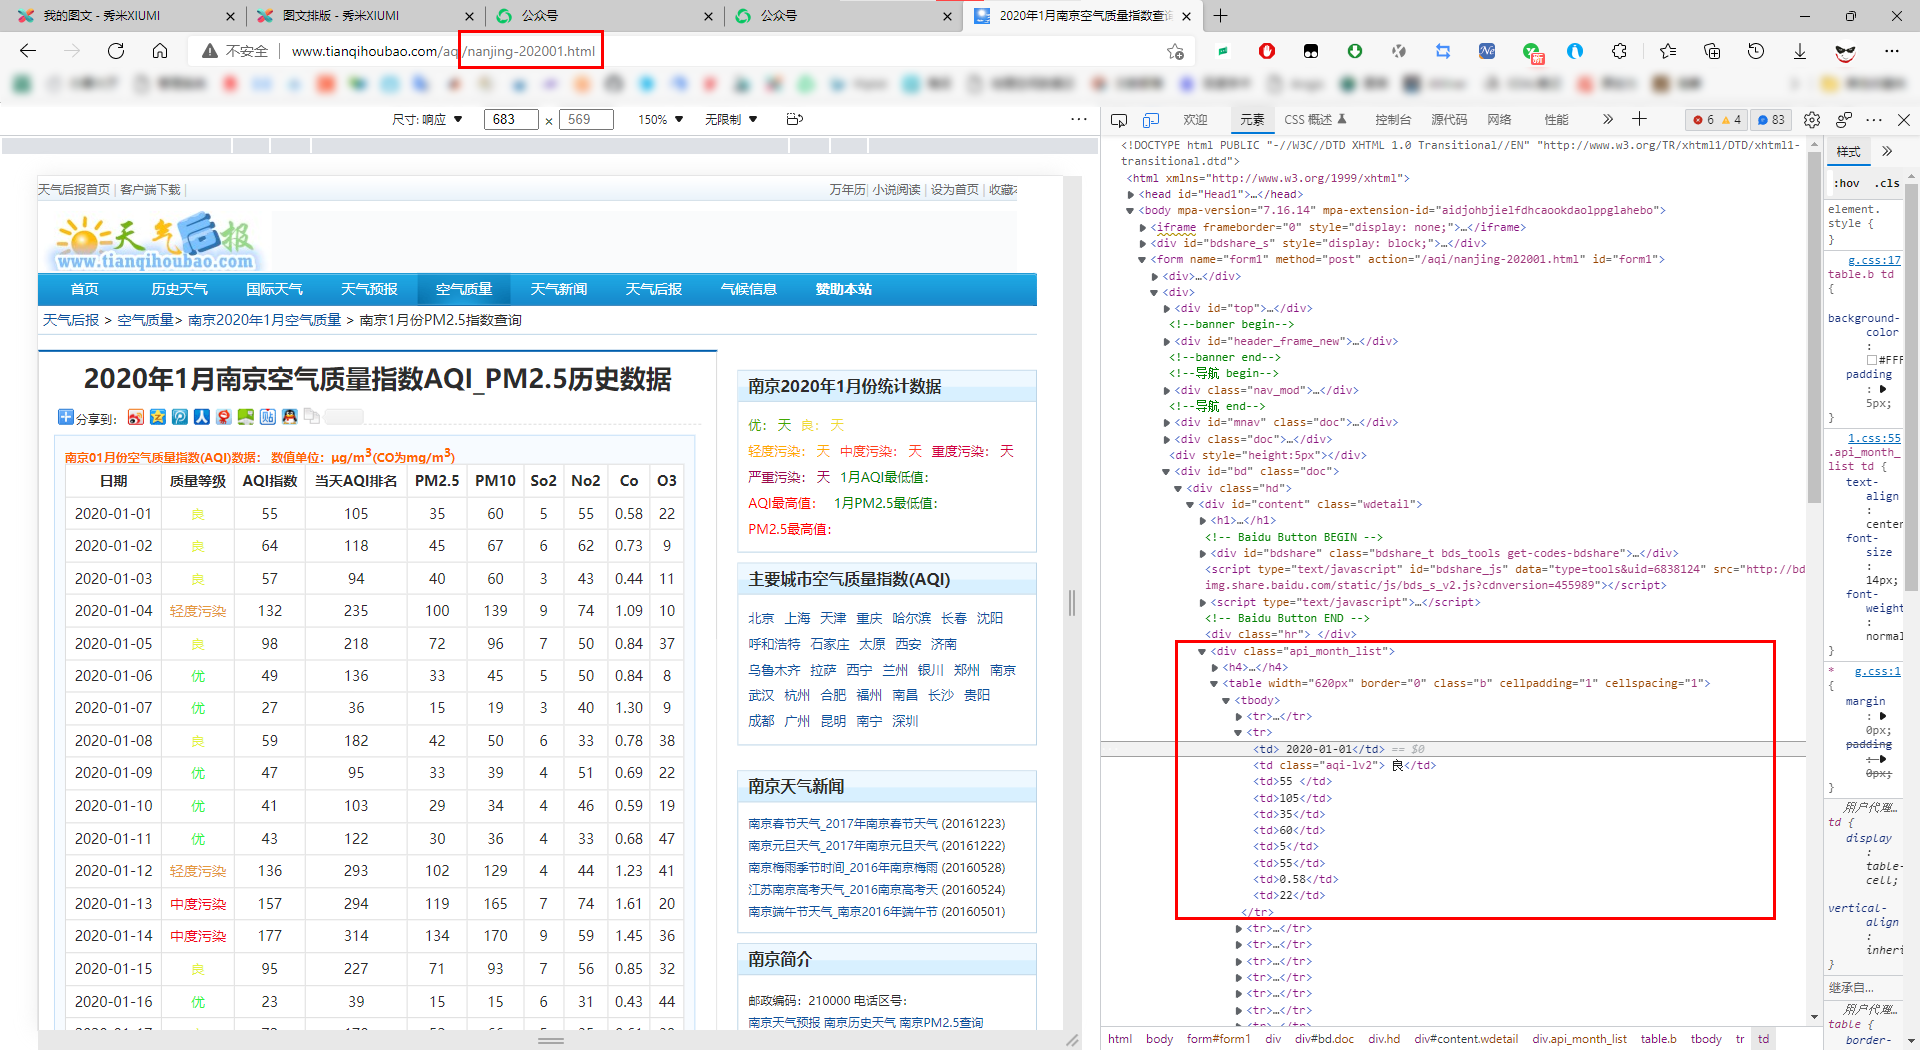Collapse the div api_month_list node
This screenshot has height=1050, width=1920.
pos(1202,651)
